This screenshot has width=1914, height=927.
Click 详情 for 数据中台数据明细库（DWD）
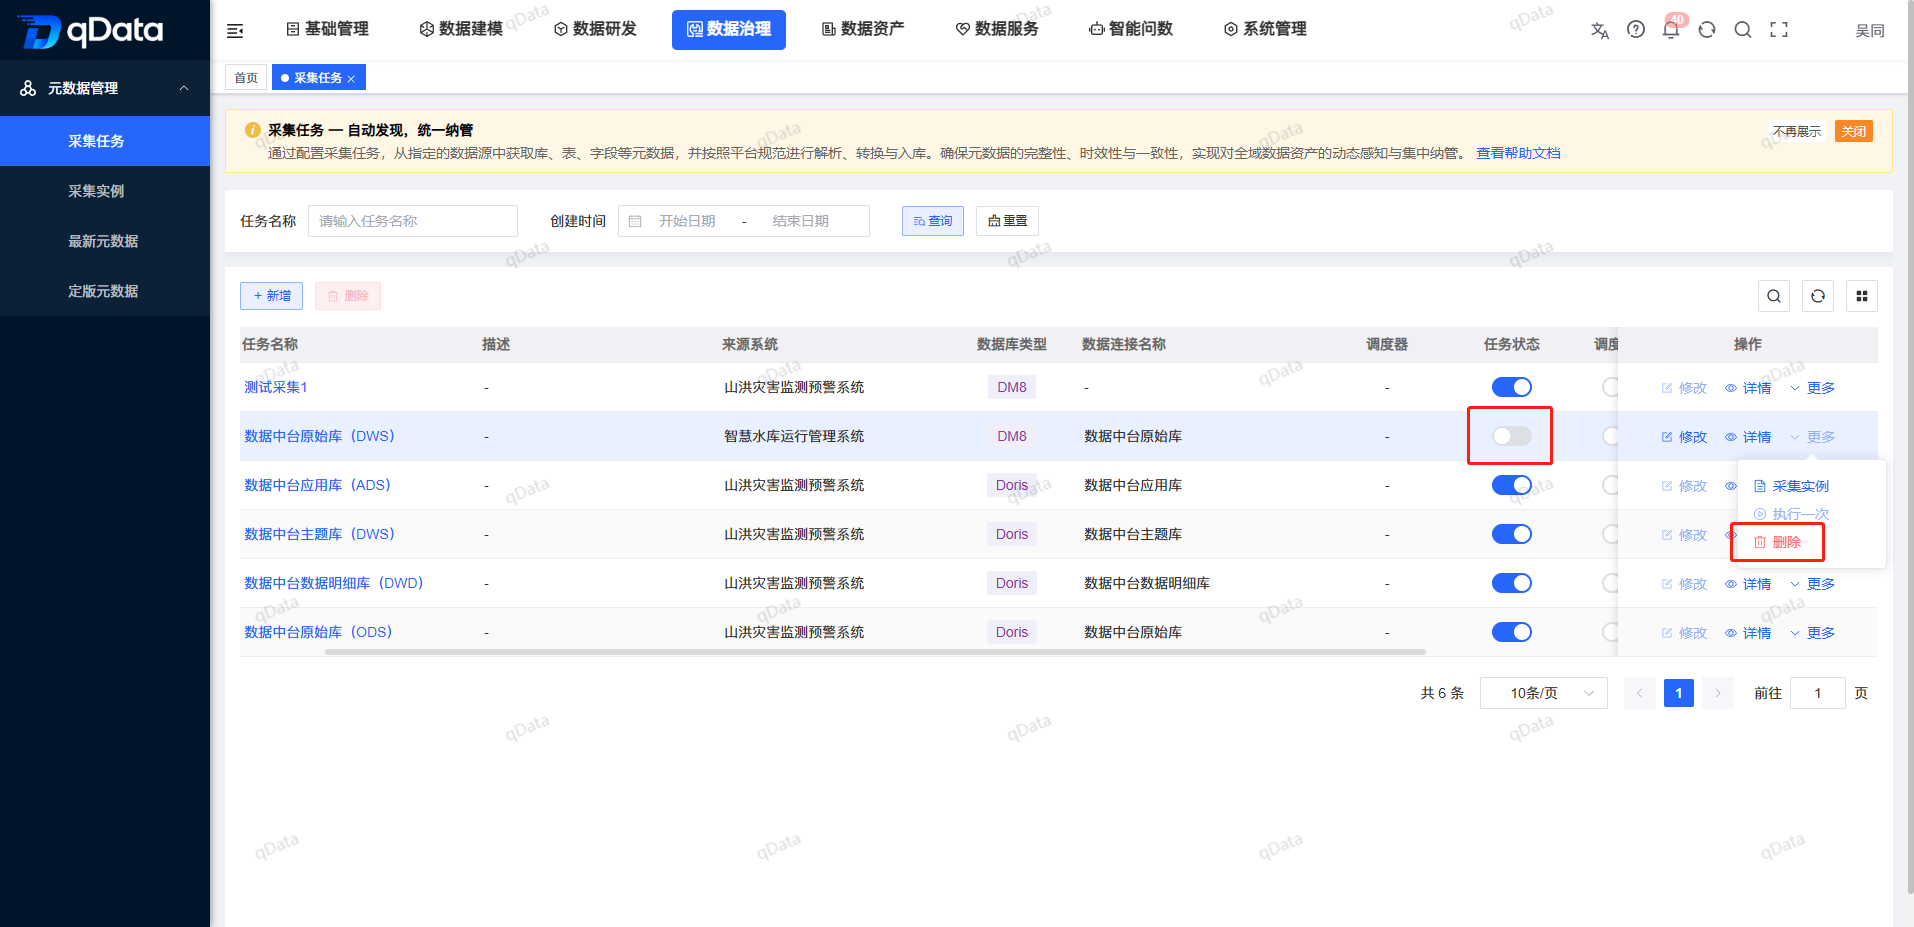point(1748,584)
